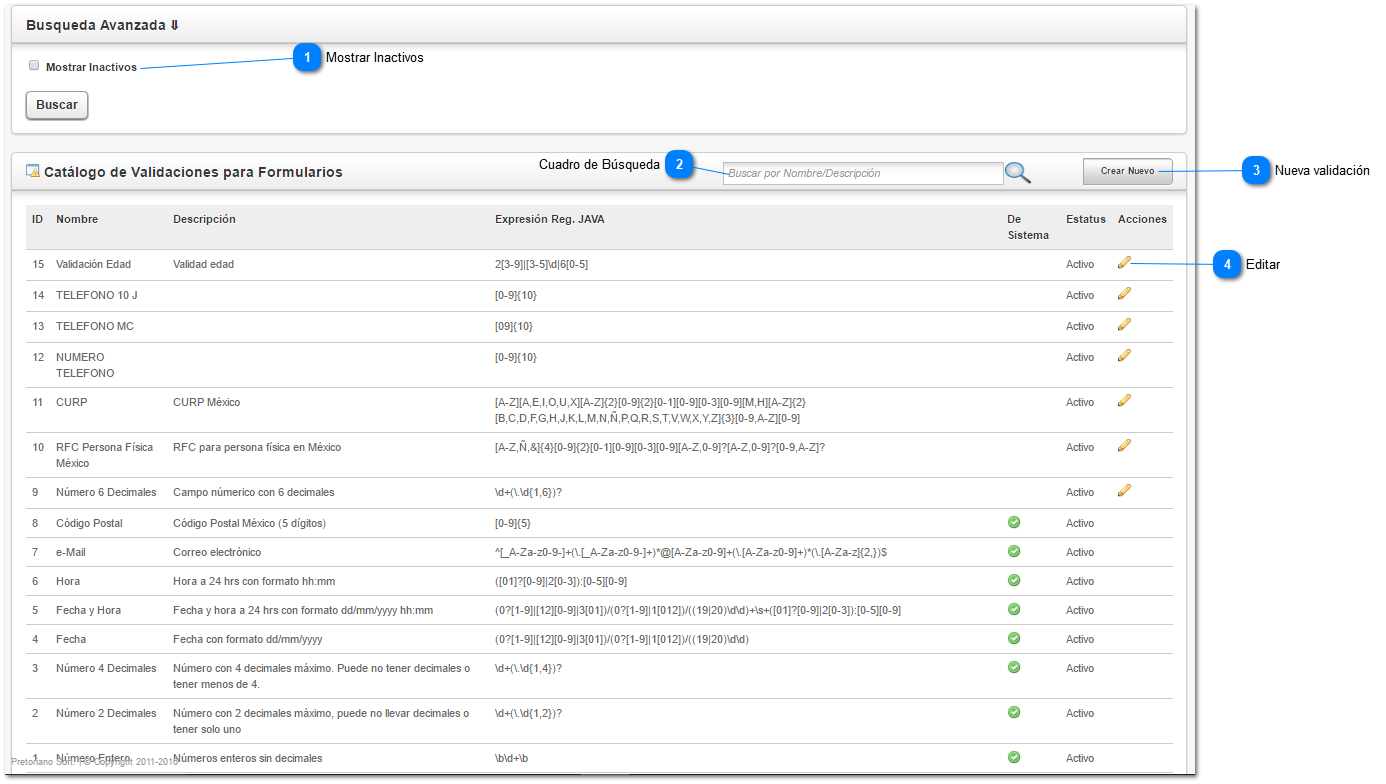Click the Catálogo de Validaciones para Formularios title
The image size is (1386, 784).
pyautogui.click(x=193, y=172)
